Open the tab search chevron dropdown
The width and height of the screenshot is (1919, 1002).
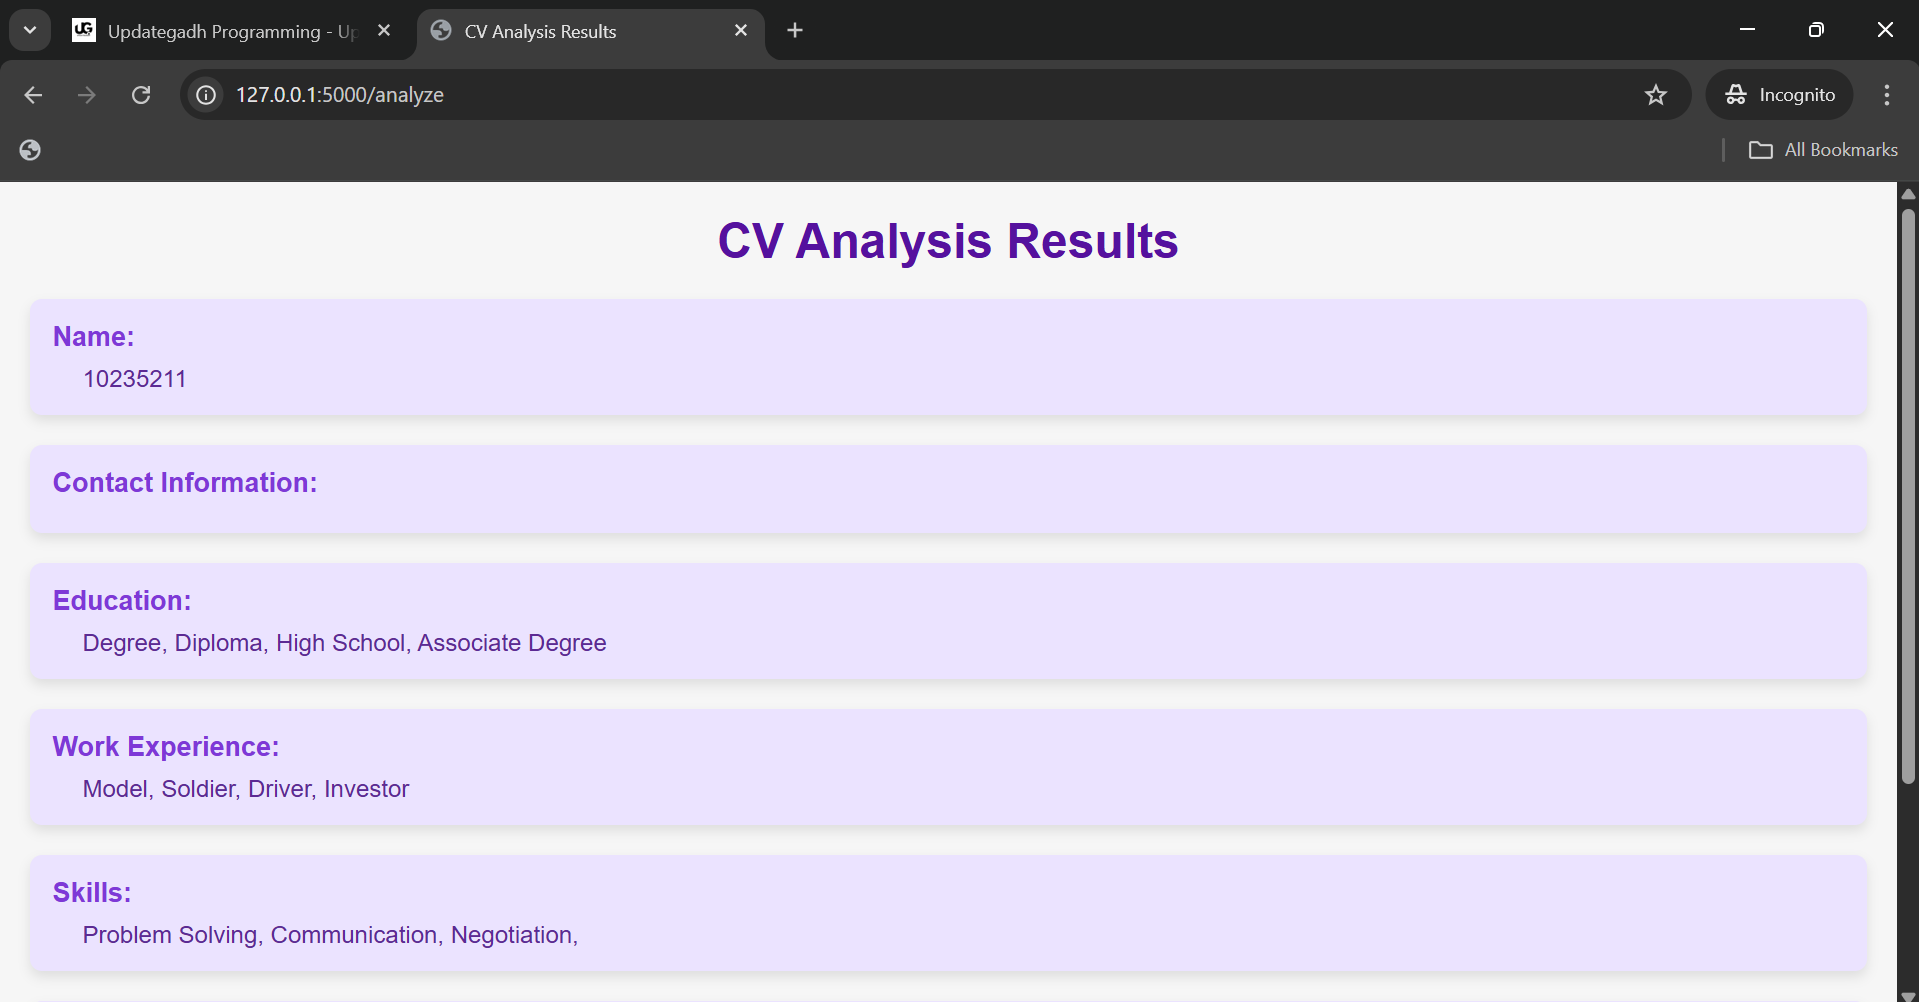(x=29, y=29)
